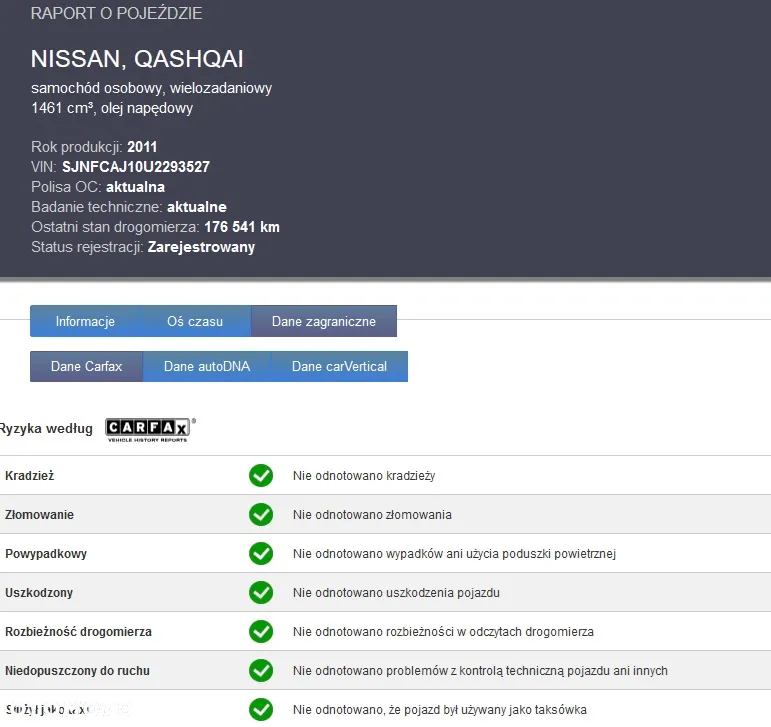Click the green checkmark in the Uszkodzony row

tap(261, 592)
